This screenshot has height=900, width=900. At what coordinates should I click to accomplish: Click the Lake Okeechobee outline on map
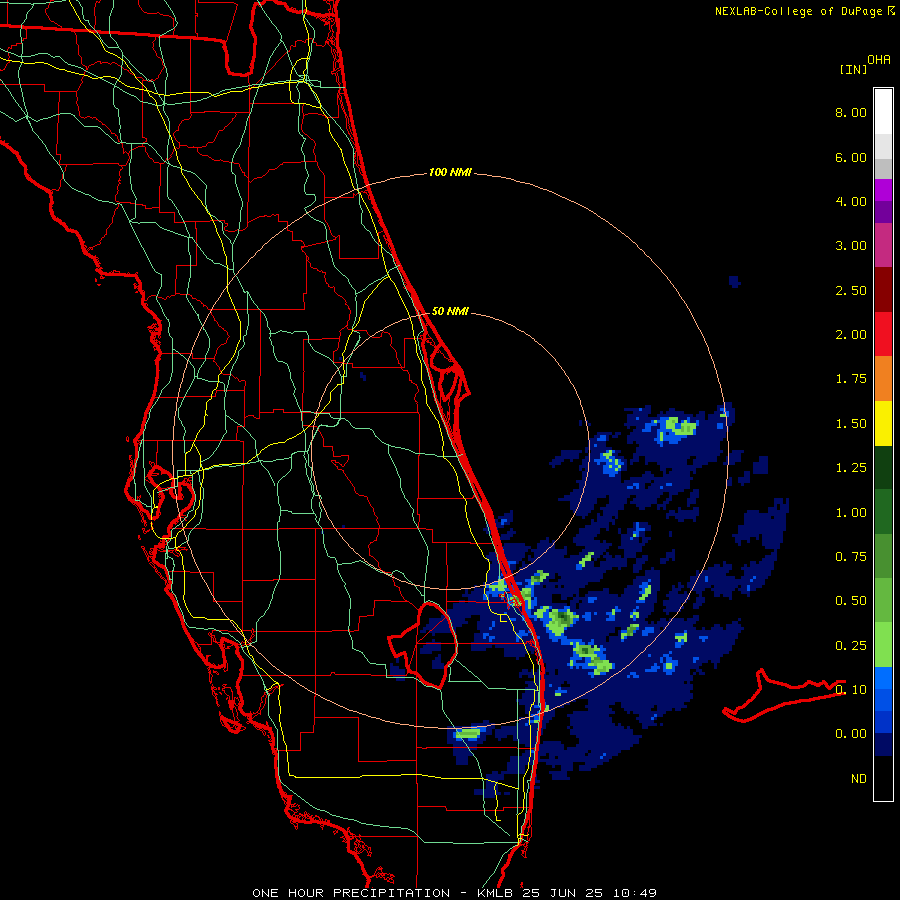tap(424, 645)
